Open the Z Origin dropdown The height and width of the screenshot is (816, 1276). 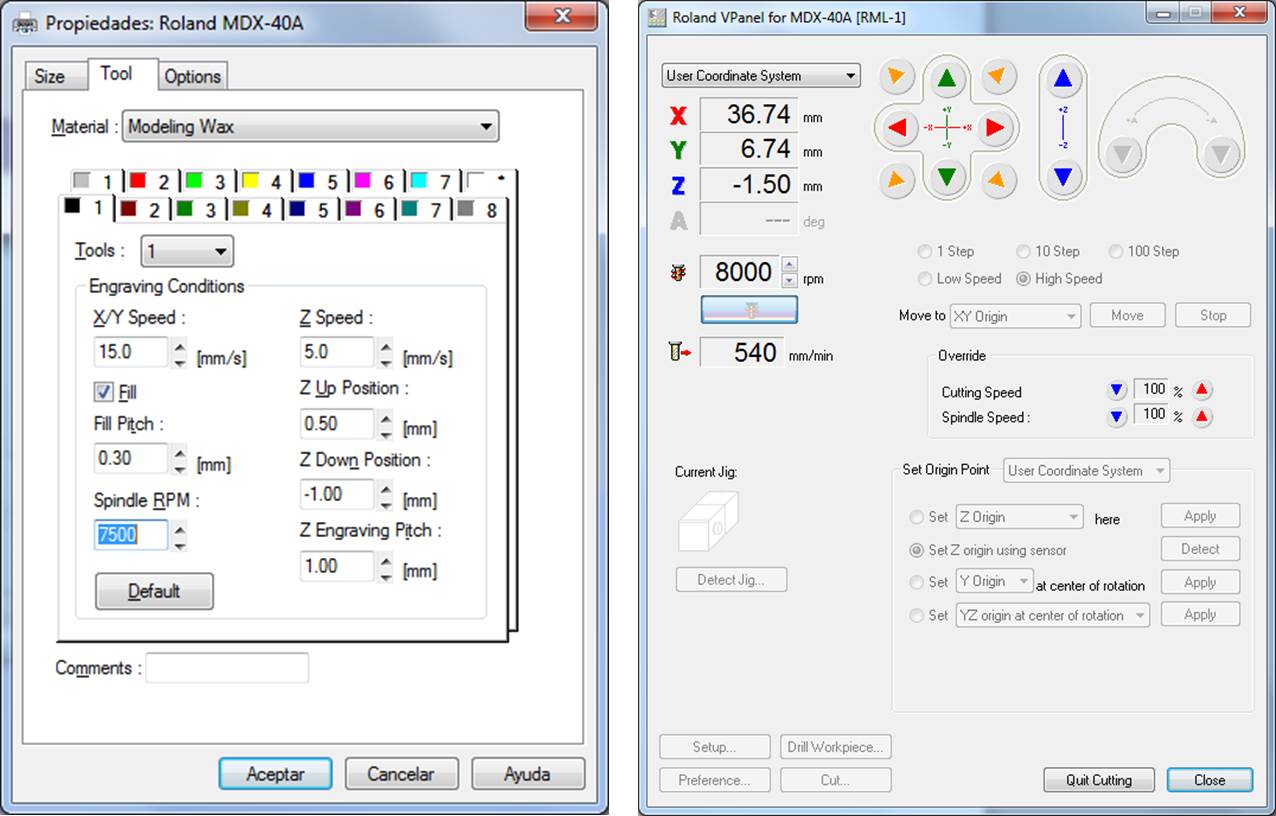pyautogui.click(x=1020, y=517)
